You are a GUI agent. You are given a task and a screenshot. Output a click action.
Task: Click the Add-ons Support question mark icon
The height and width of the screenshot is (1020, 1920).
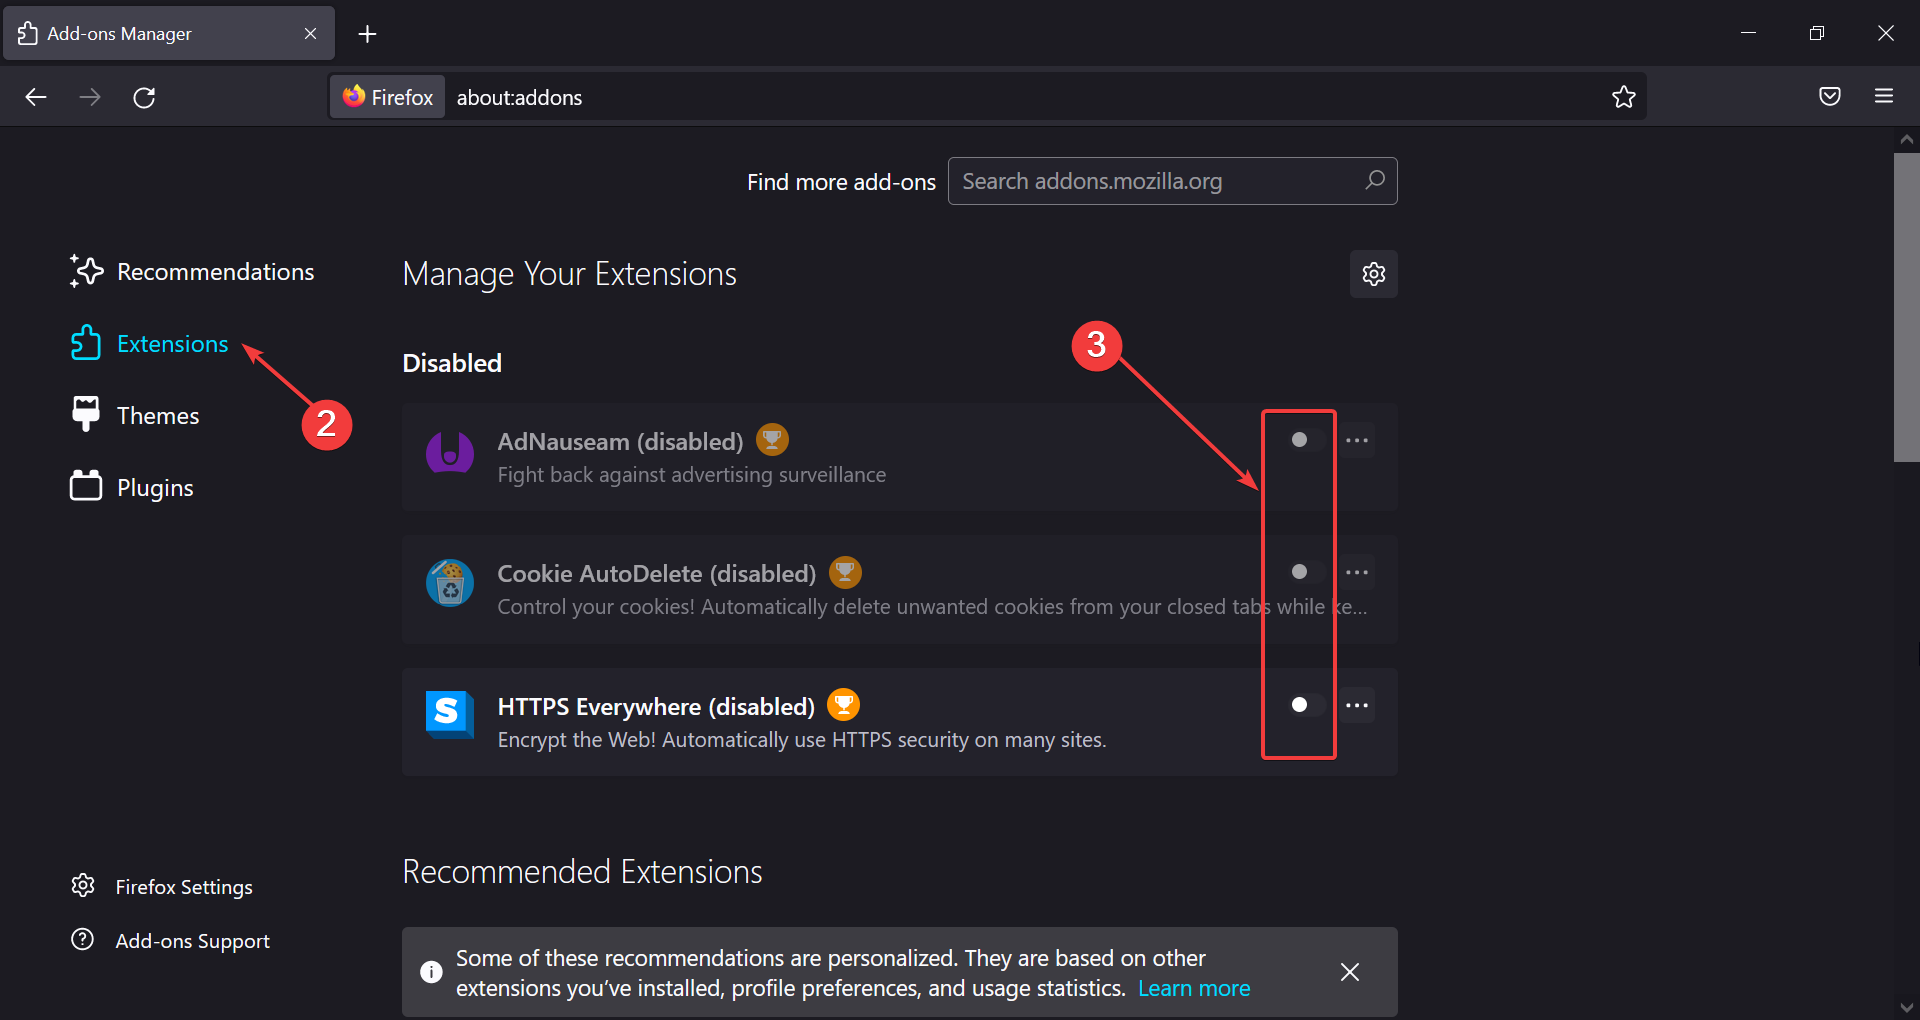point(83,939)
